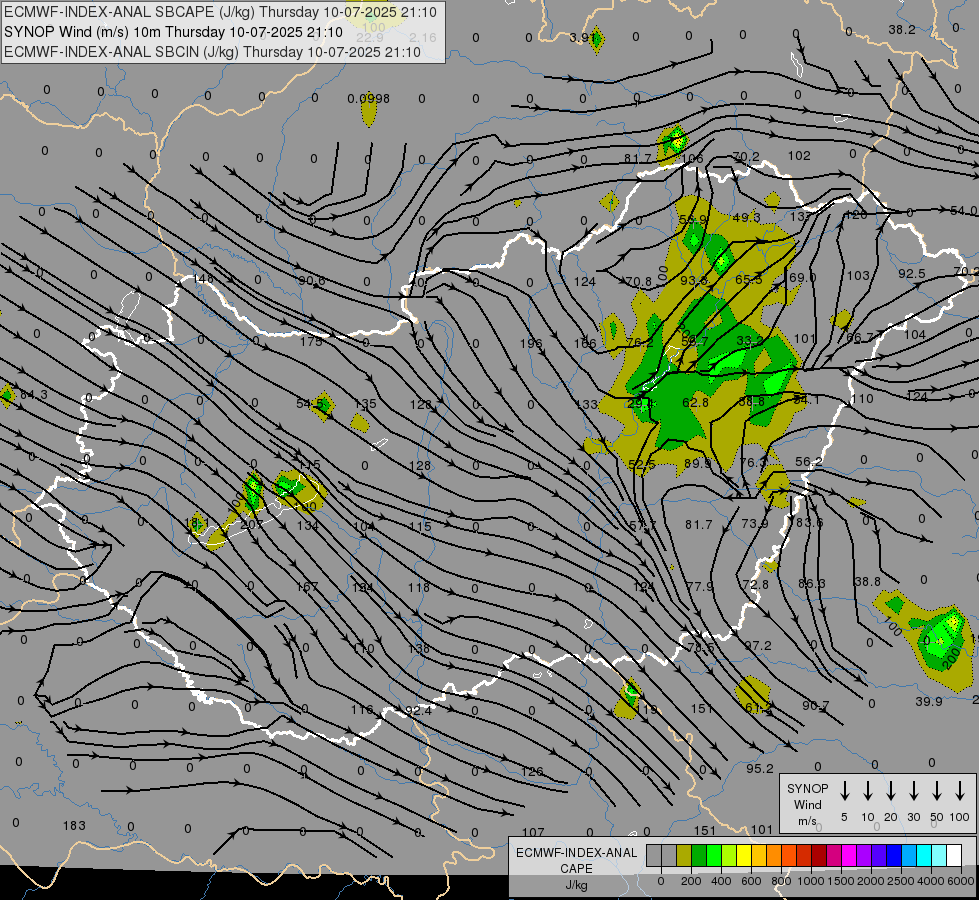Pick the dark maroon red swatch in legend
979x900 pixels.
[819, 855]
